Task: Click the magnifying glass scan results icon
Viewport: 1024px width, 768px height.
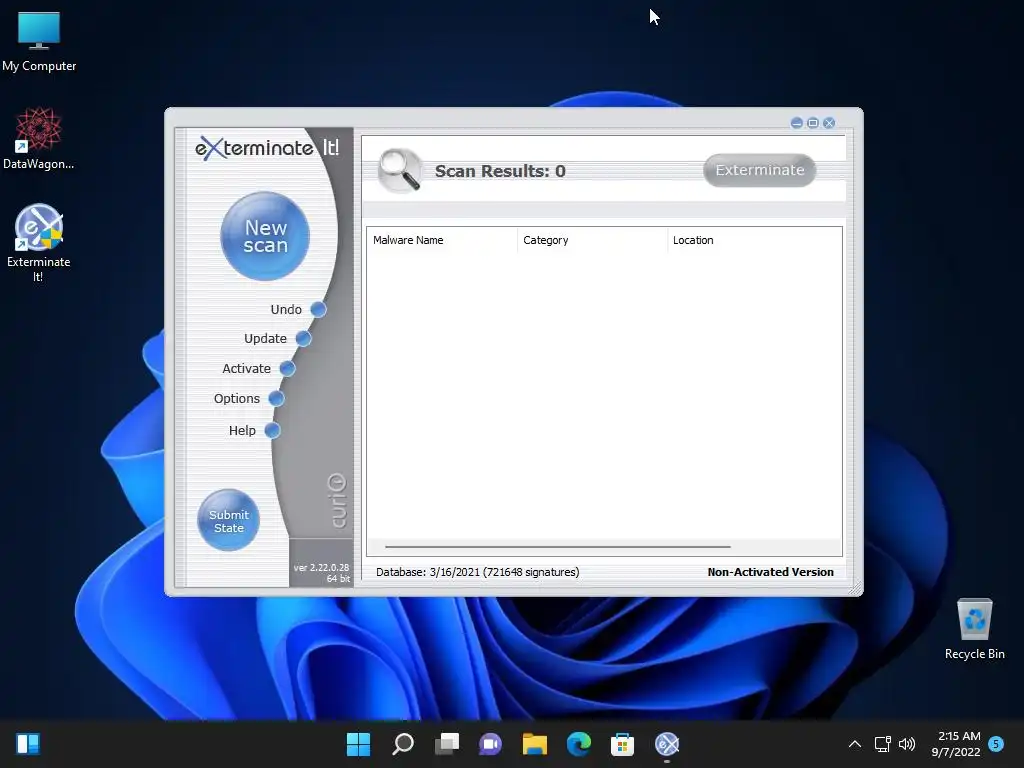Action: point(400,170)
